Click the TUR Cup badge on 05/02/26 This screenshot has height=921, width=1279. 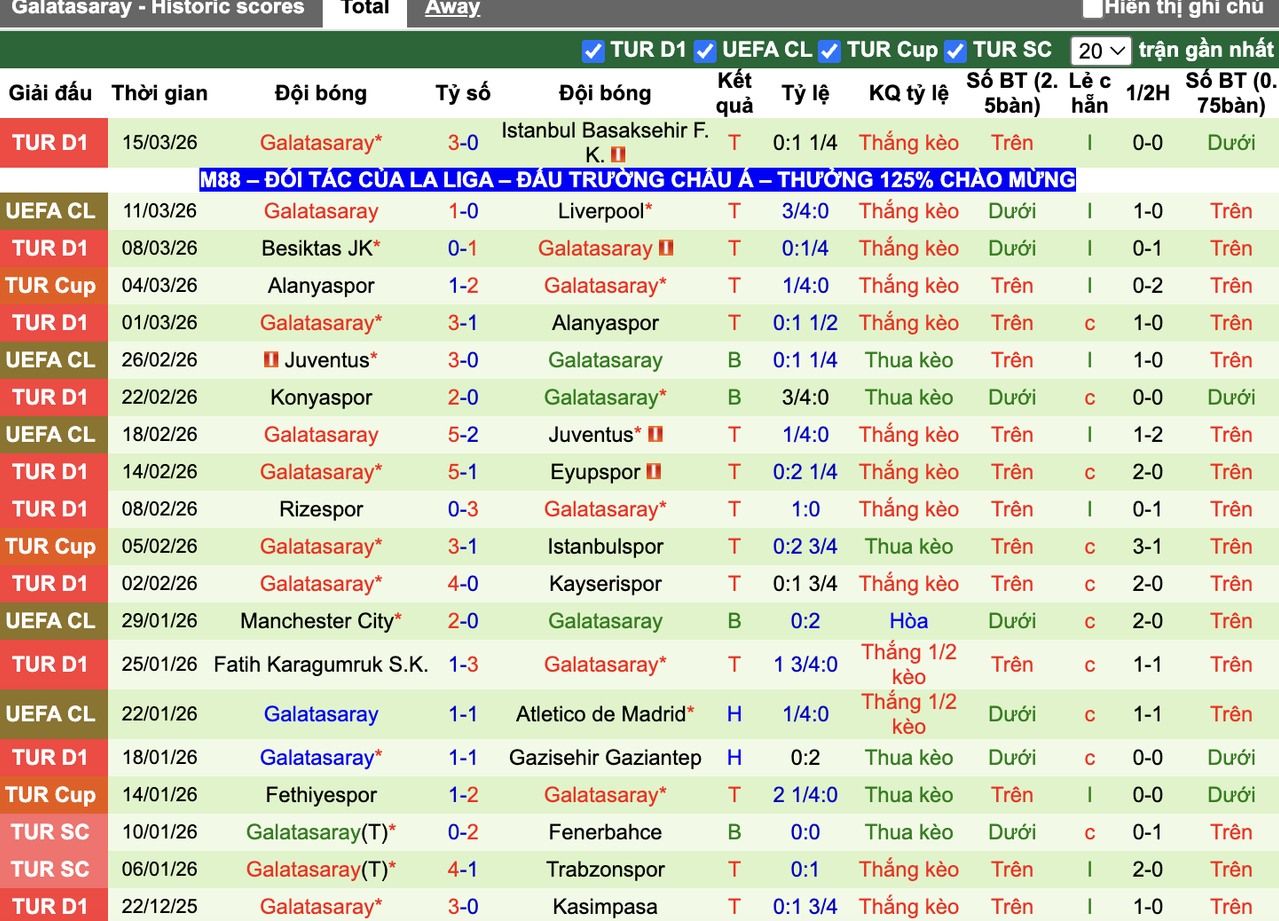click(53, 546)
